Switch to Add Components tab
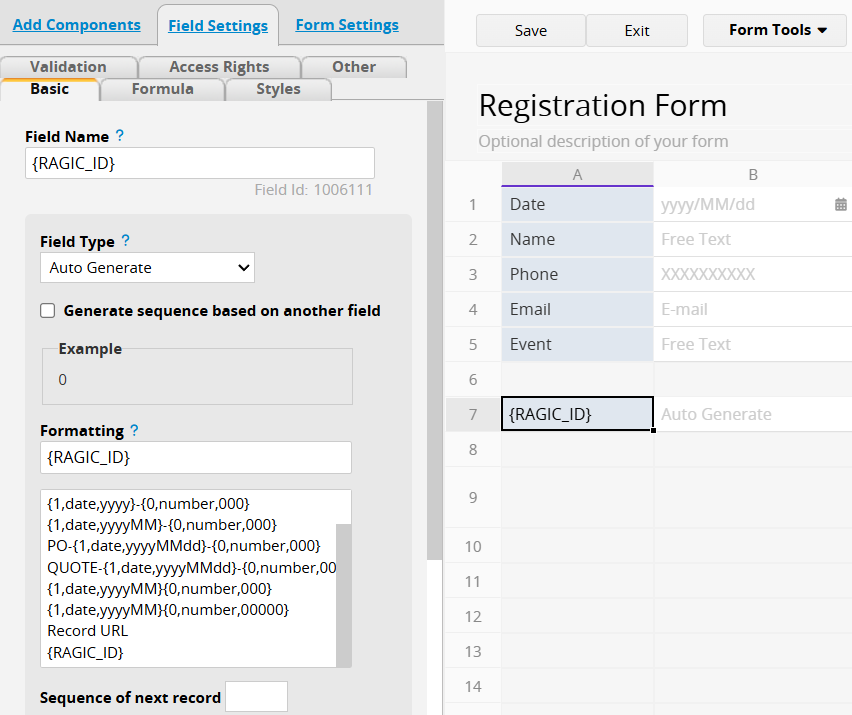 click(x=77, y=25)
